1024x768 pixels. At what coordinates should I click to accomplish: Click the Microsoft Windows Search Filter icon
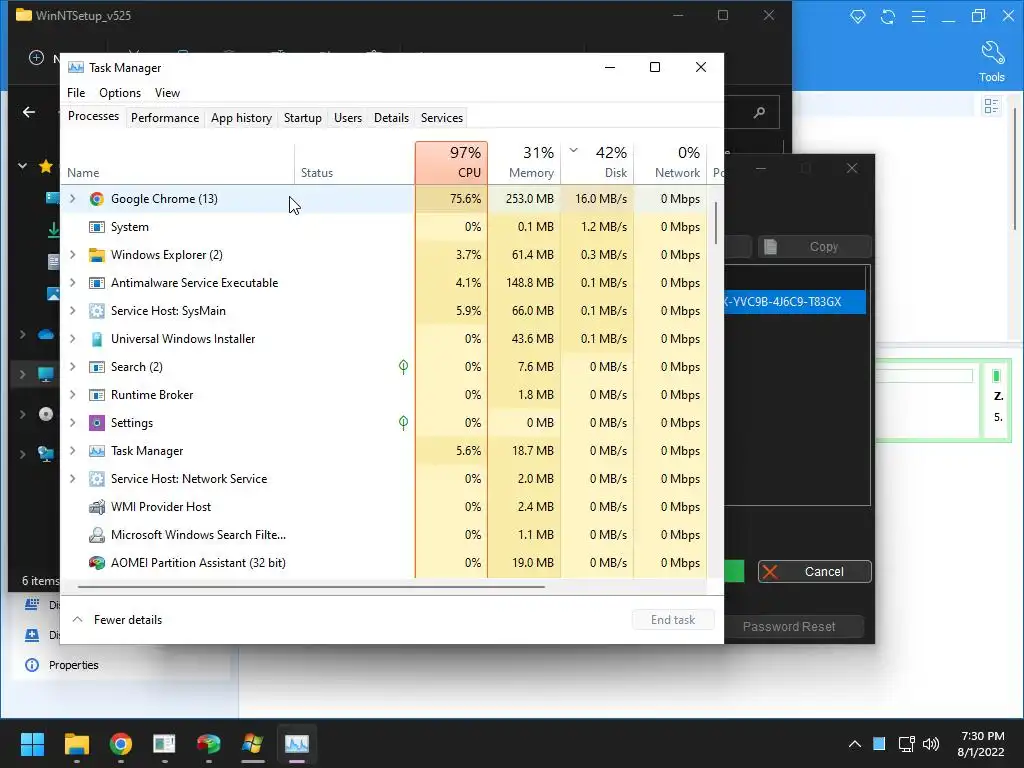coord(97,536)
